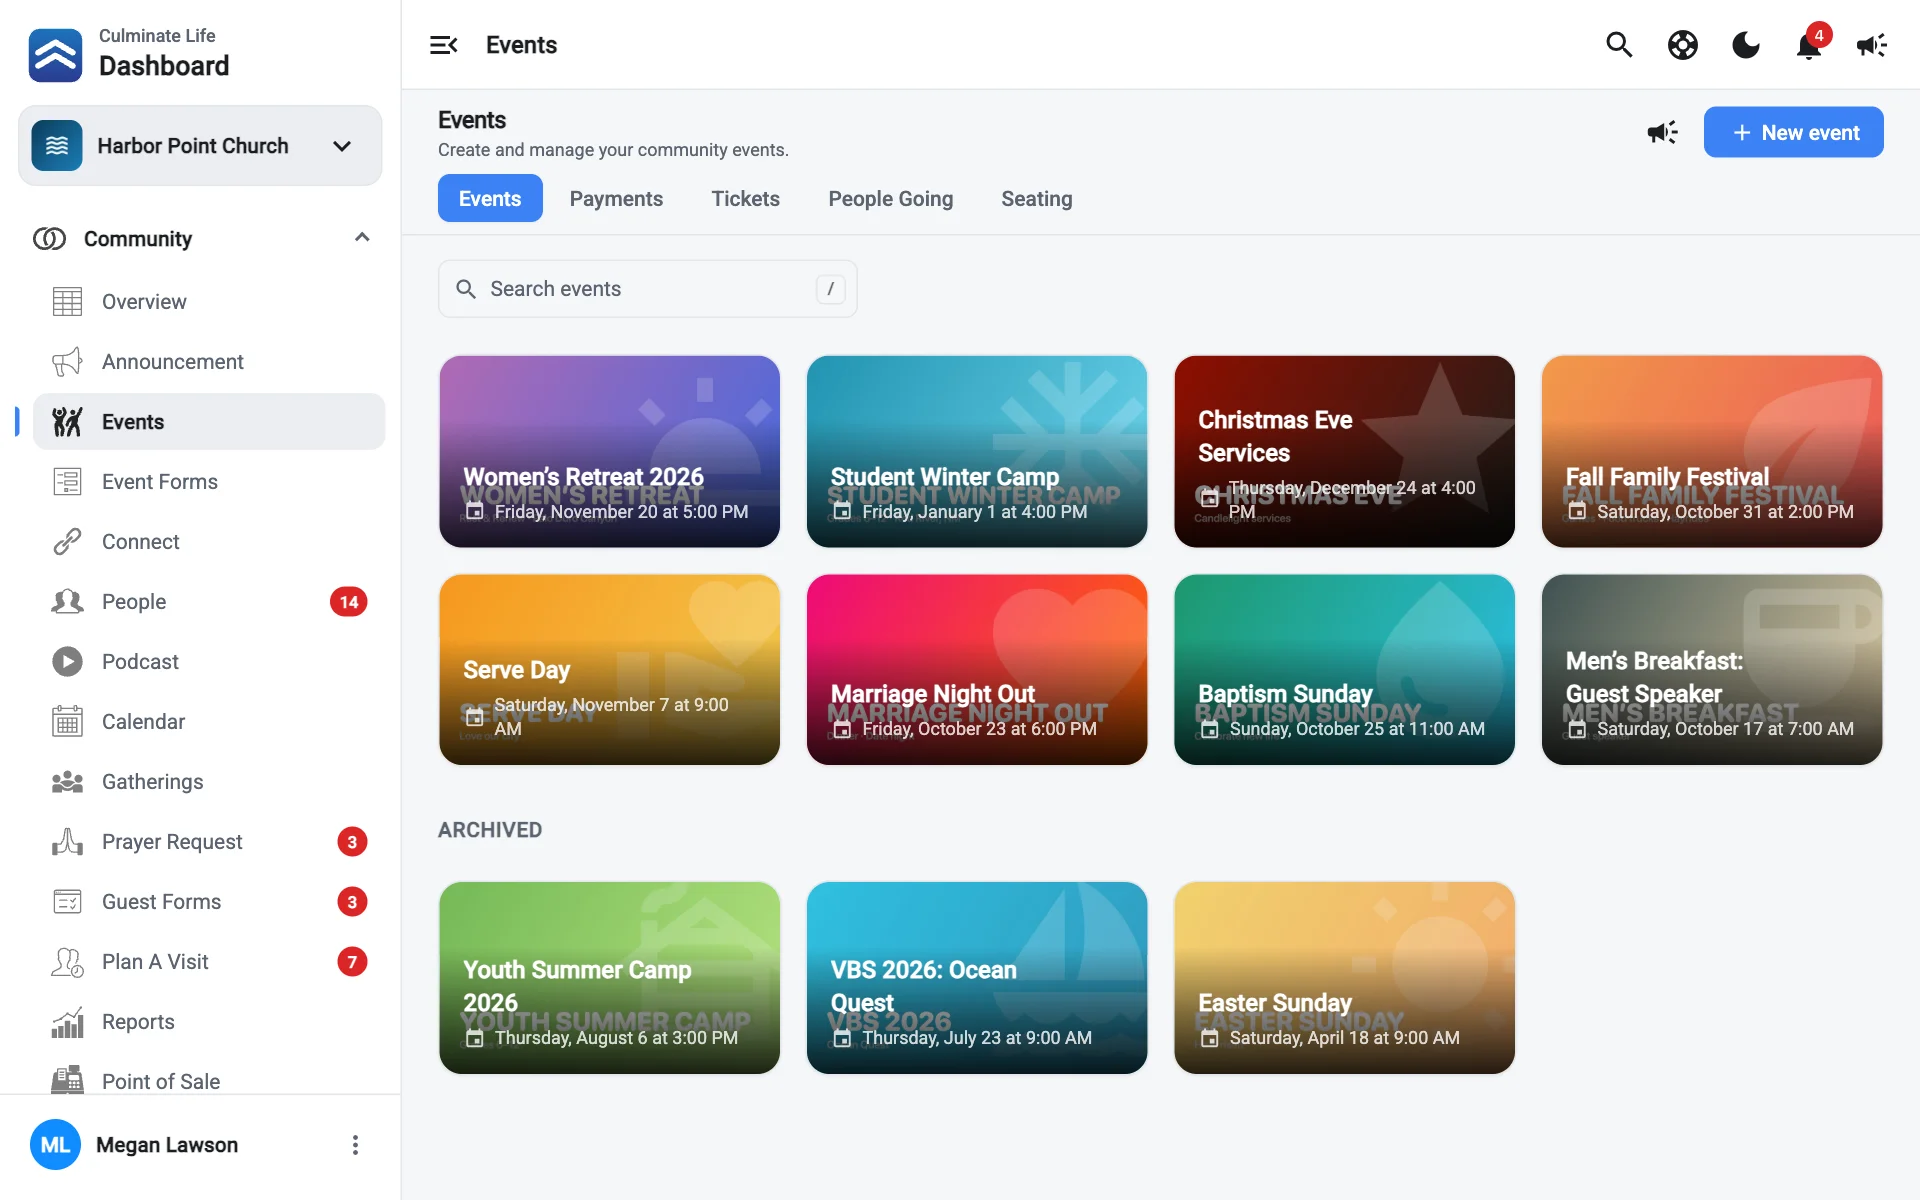
Task: Click the megaphone icon in the top bar
Action: [x=1872, y=45]
